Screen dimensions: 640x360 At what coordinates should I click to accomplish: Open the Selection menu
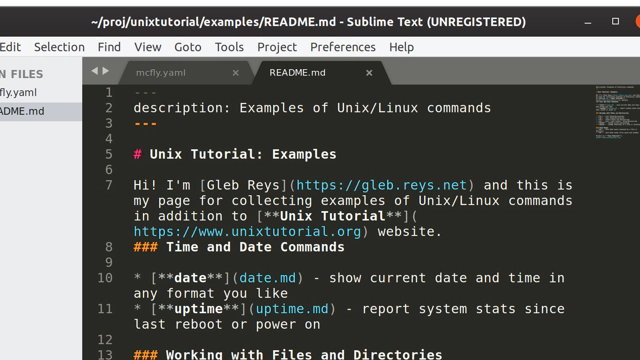59,47
